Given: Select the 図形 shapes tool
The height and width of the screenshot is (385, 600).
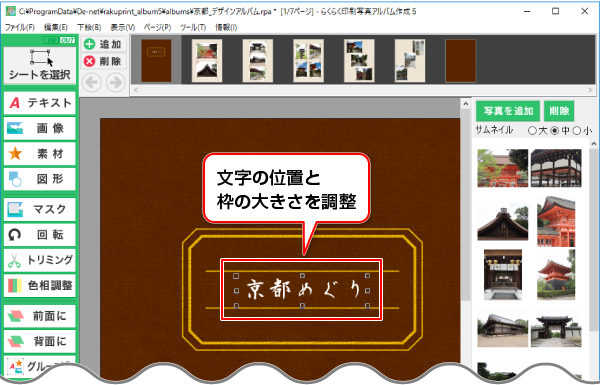Looking at the screenshot, I should 40,179.
